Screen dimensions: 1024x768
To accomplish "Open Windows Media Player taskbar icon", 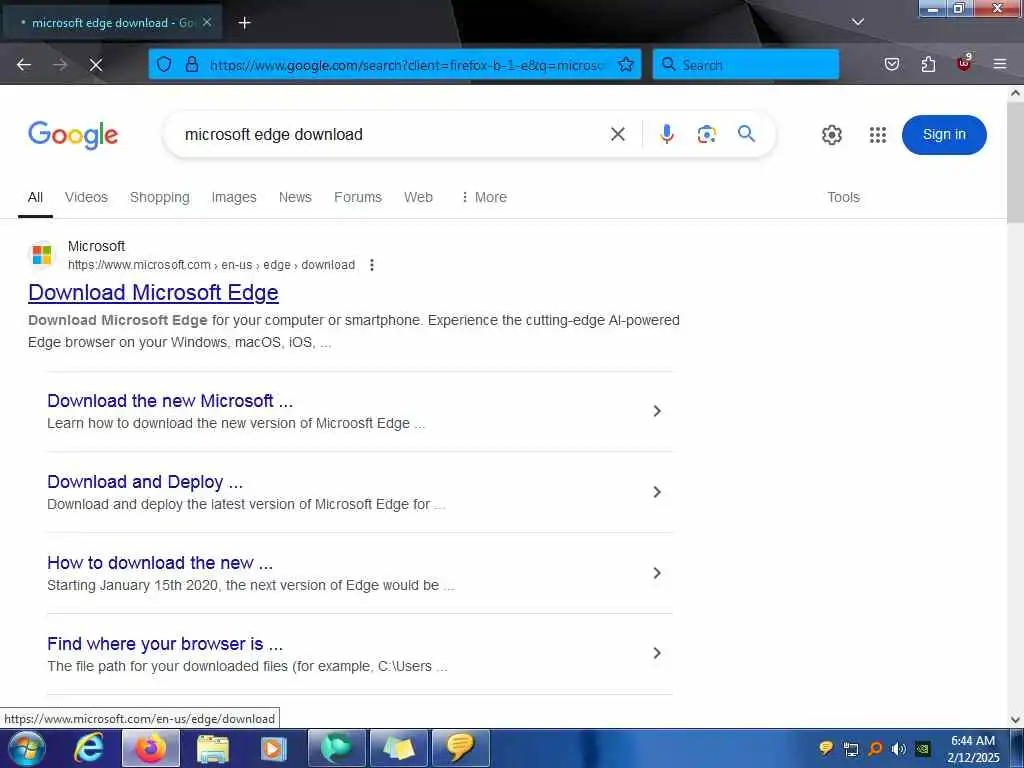I will pyautogui.click(x=273, y=748).
